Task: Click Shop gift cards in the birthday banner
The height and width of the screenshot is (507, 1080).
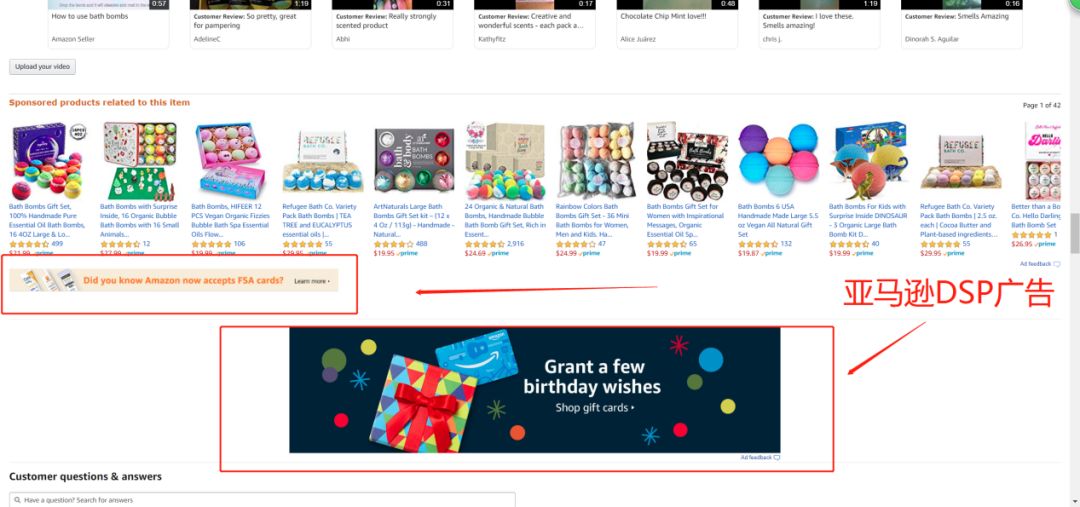Action: [594, 408]
